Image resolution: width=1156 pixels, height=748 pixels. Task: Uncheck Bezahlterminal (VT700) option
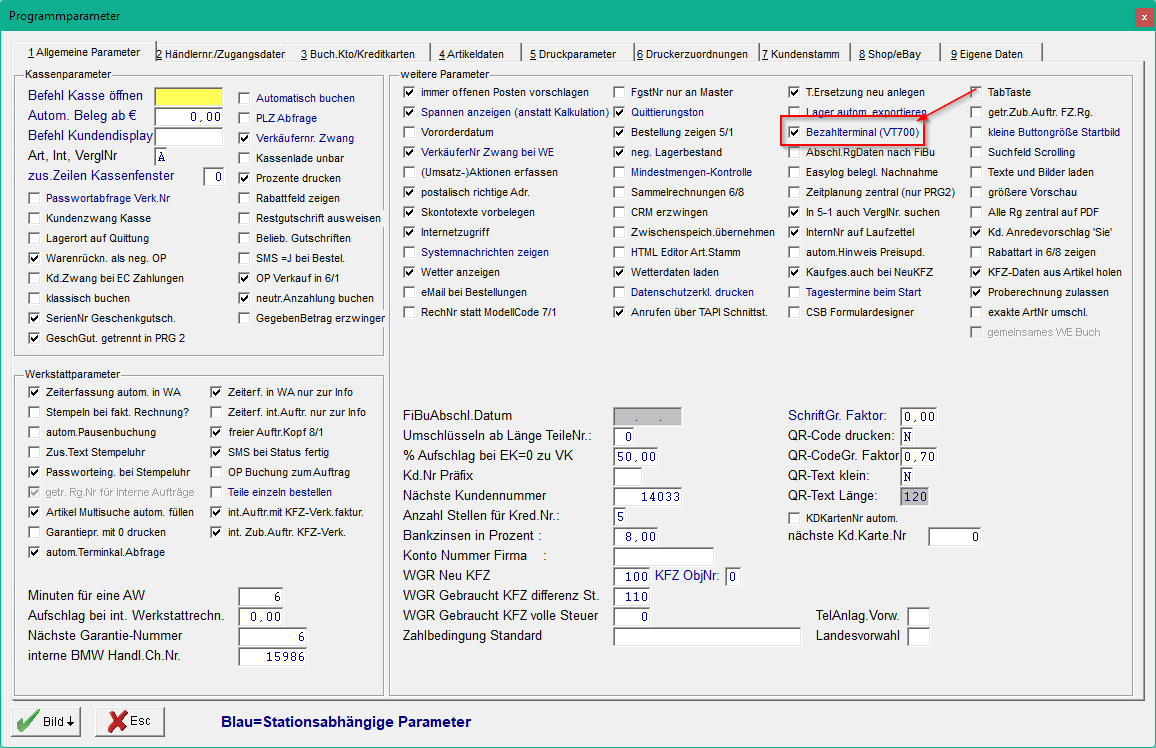pyautogui.click(x=794, y=132)
